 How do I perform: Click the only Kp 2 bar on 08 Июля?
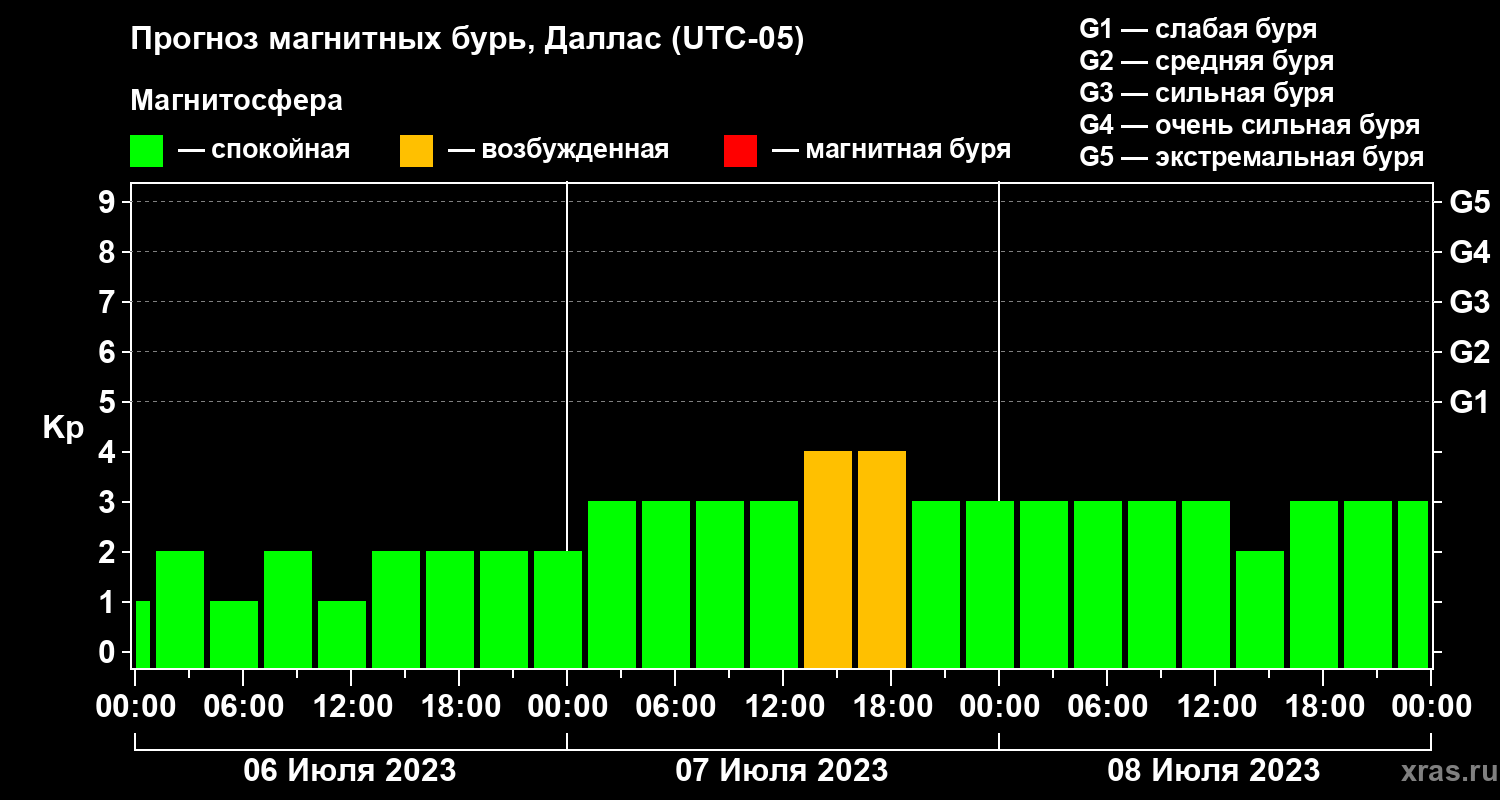[1260, 609]
